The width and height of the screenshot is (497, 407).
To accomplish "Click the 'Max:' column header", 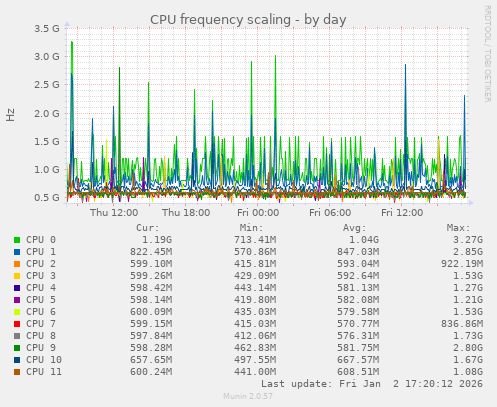I will [x=458, y=228].
